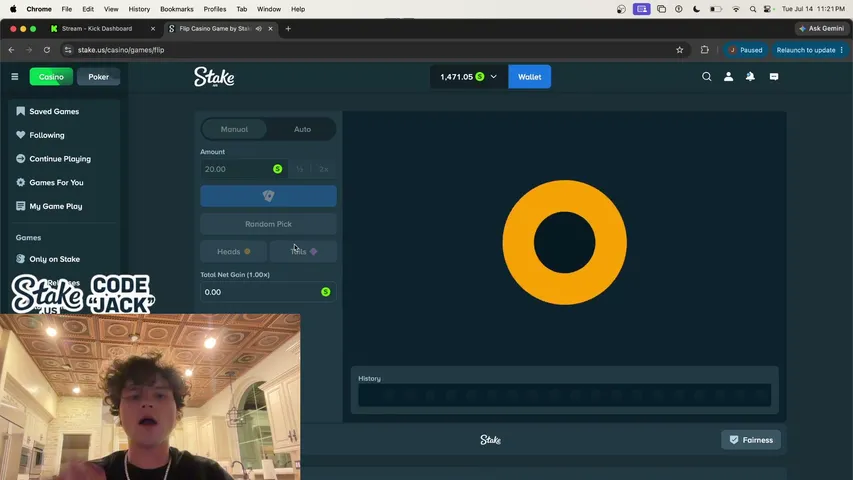Go back to previous page
Image resolution: width=853 pixels, height=480 pixels.
pos(11,50)
